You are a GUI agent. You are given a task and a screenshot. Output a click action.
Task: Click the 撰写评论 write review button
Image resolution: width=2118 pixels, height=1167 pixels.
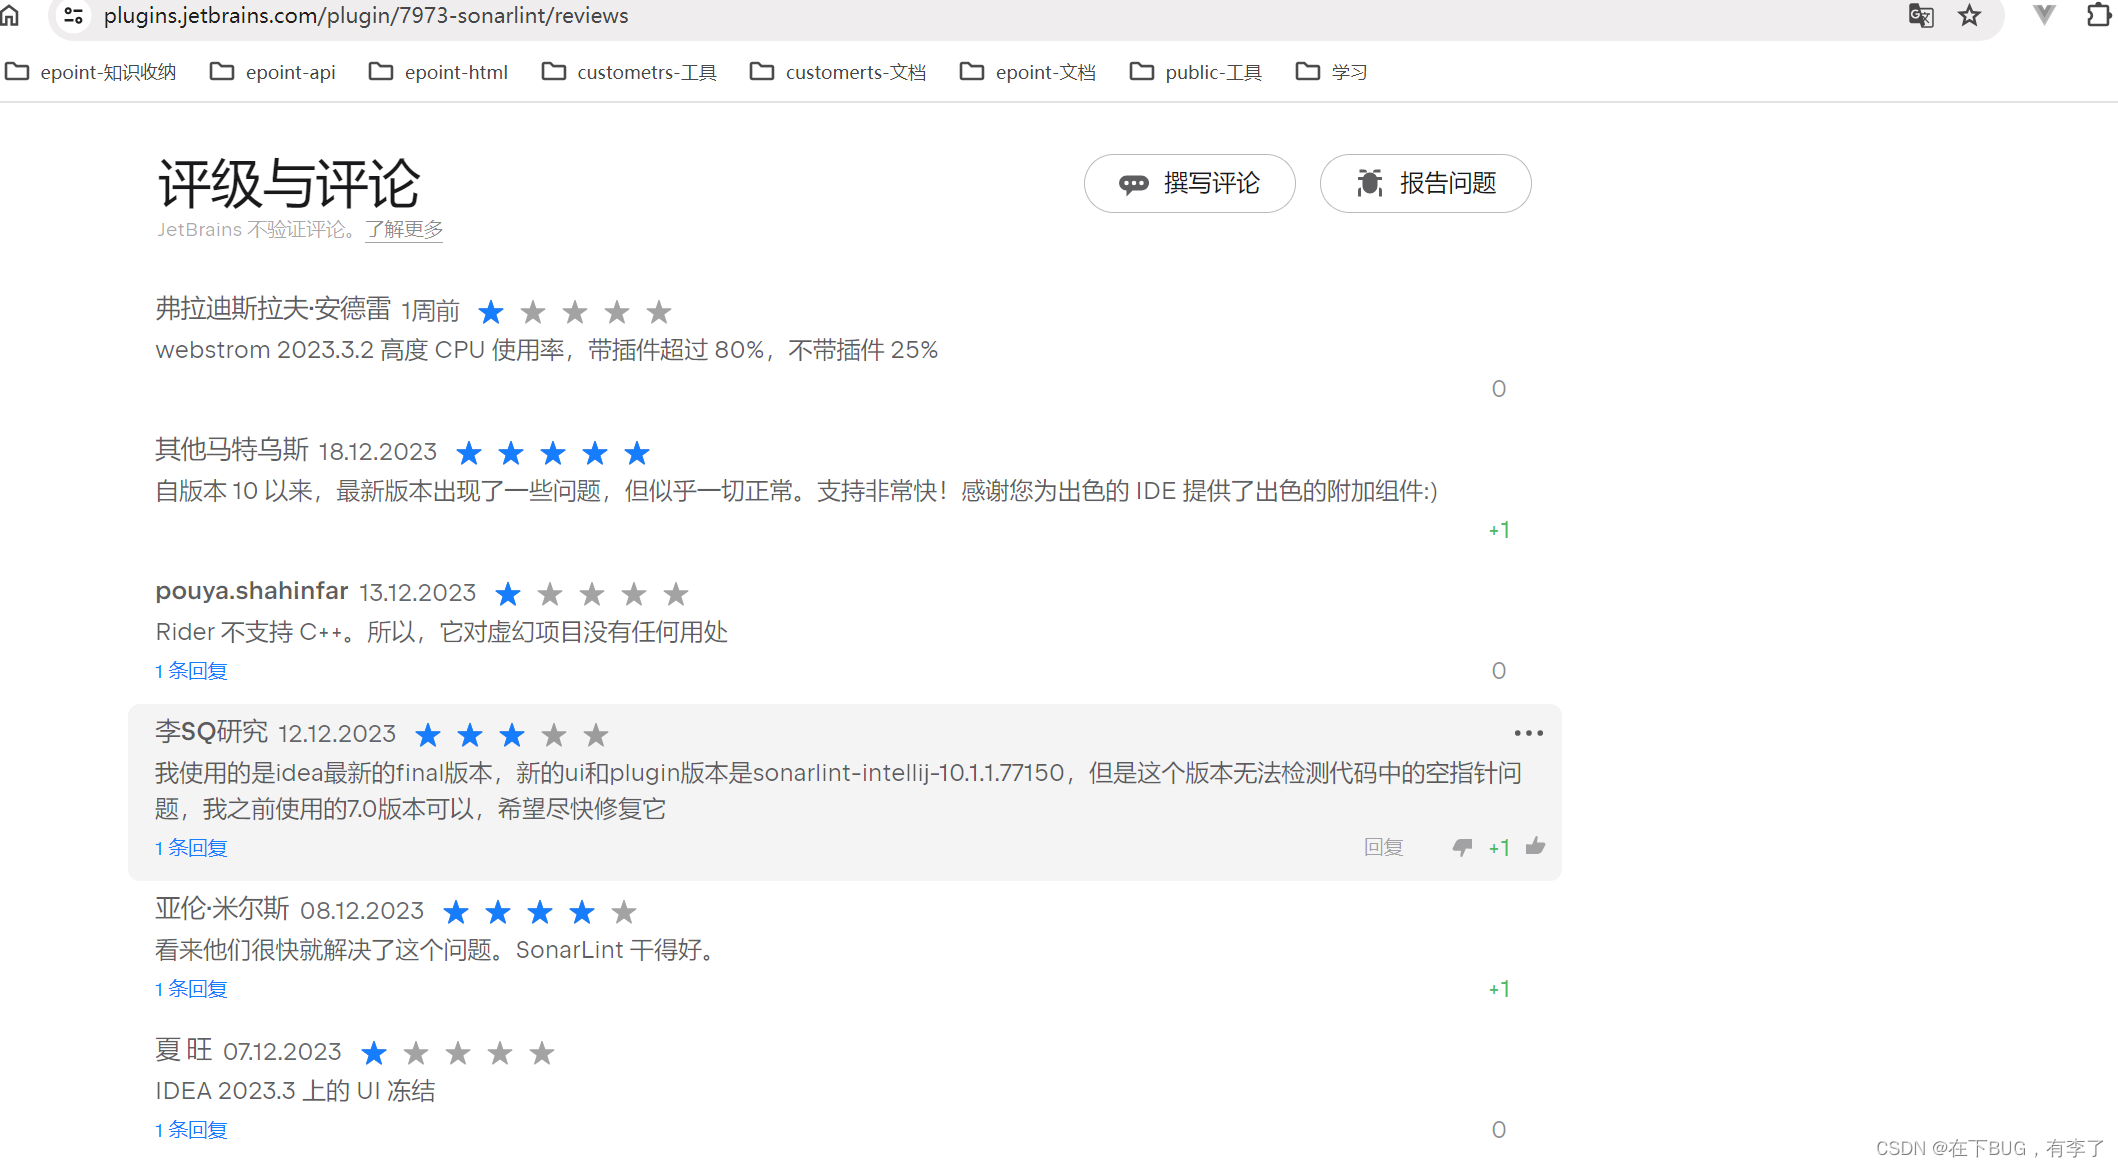point(1189,183)
